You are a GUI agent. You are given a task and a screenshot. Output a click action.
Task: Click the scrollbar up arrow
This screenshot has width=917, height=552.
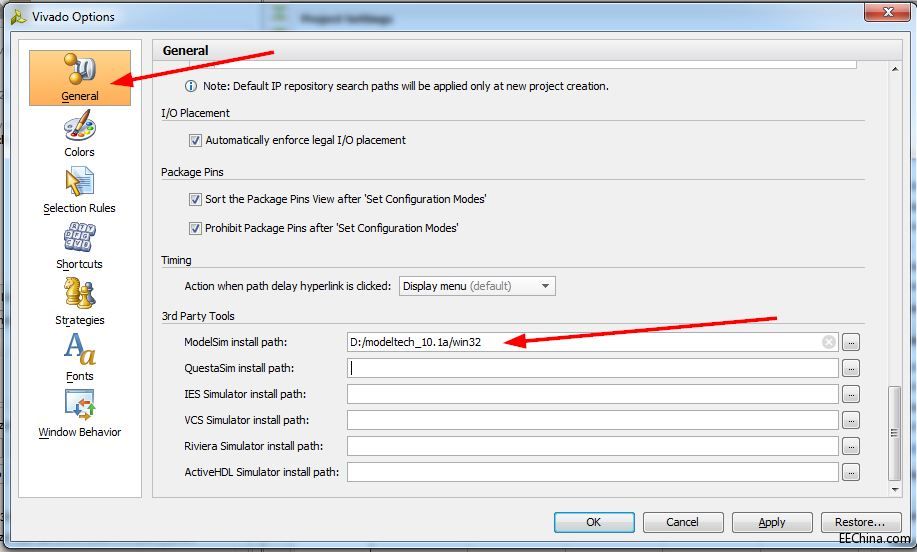click(x=895, y=69)
